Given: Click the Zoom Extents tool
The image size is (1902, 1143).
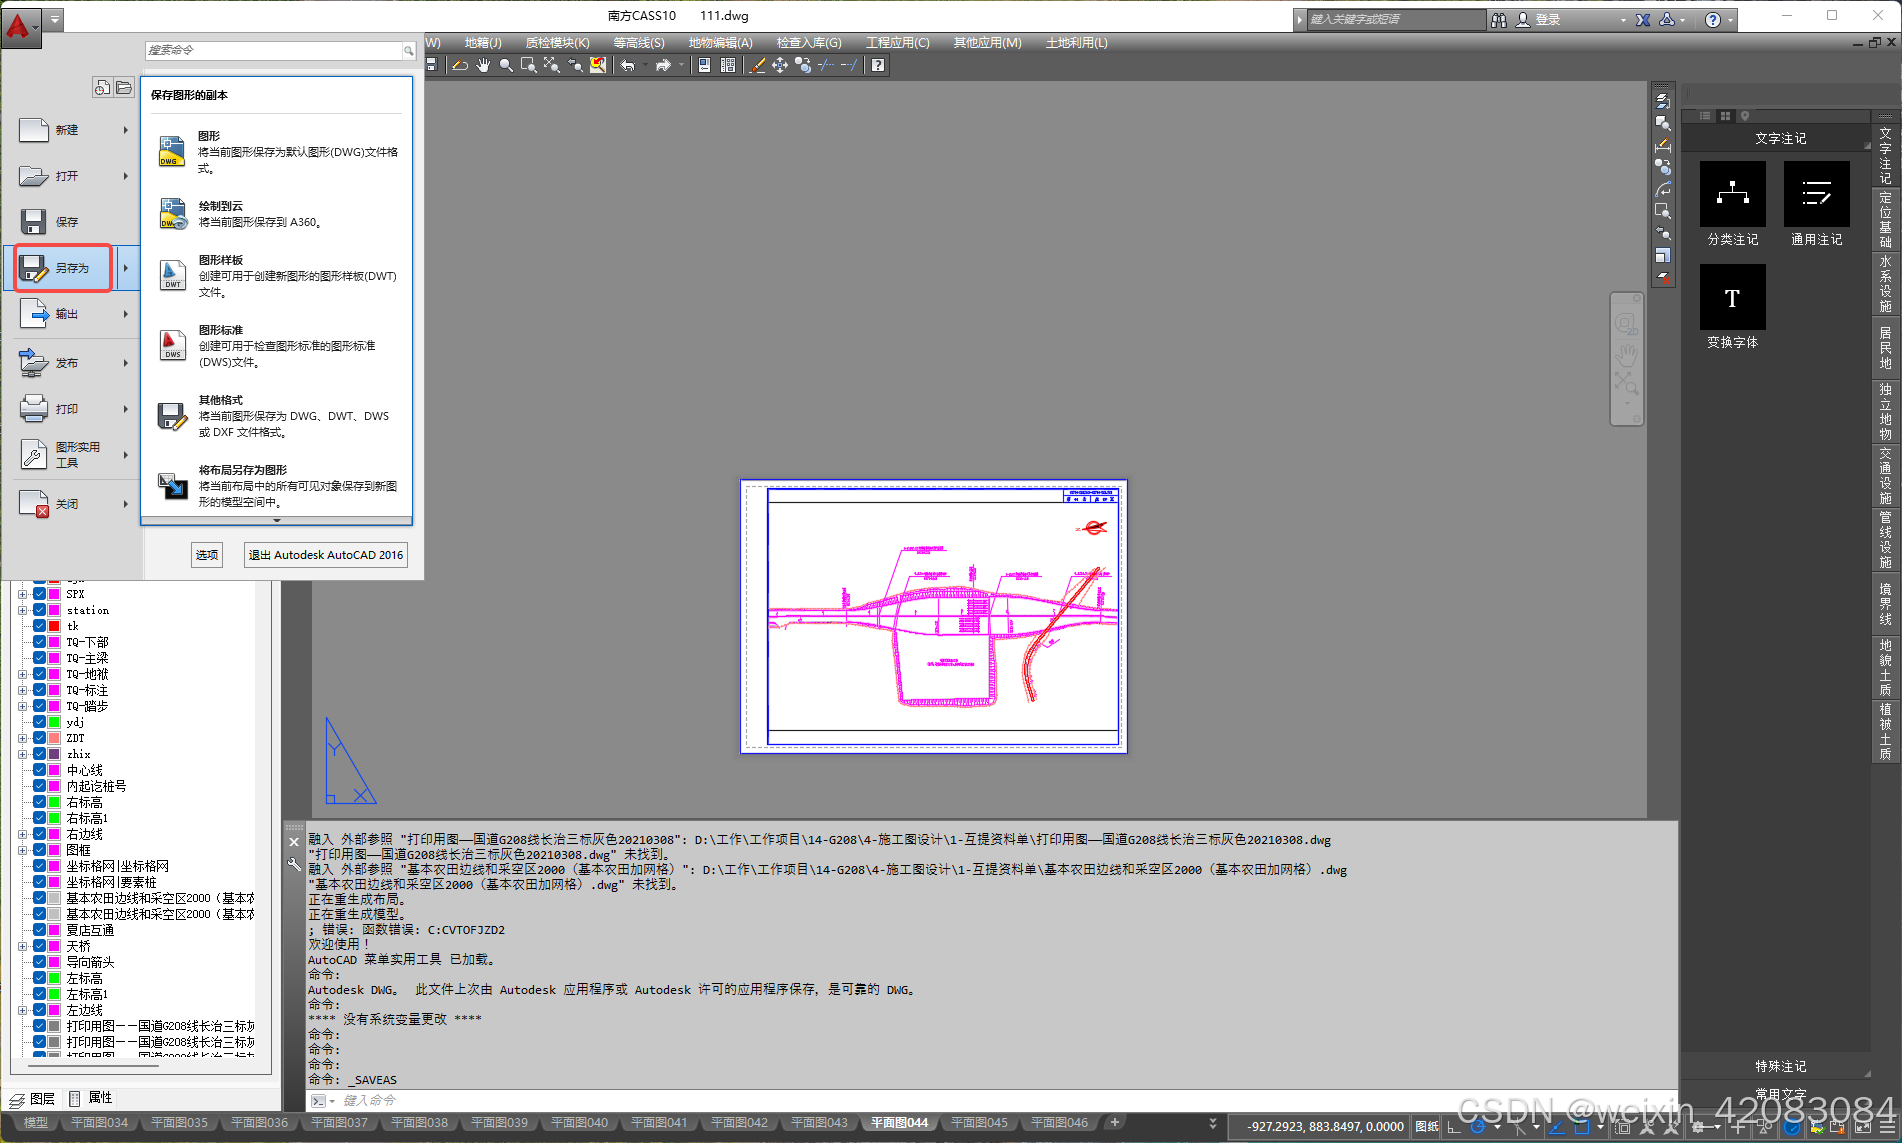Looking at the screenshot, I should (552, 65).
